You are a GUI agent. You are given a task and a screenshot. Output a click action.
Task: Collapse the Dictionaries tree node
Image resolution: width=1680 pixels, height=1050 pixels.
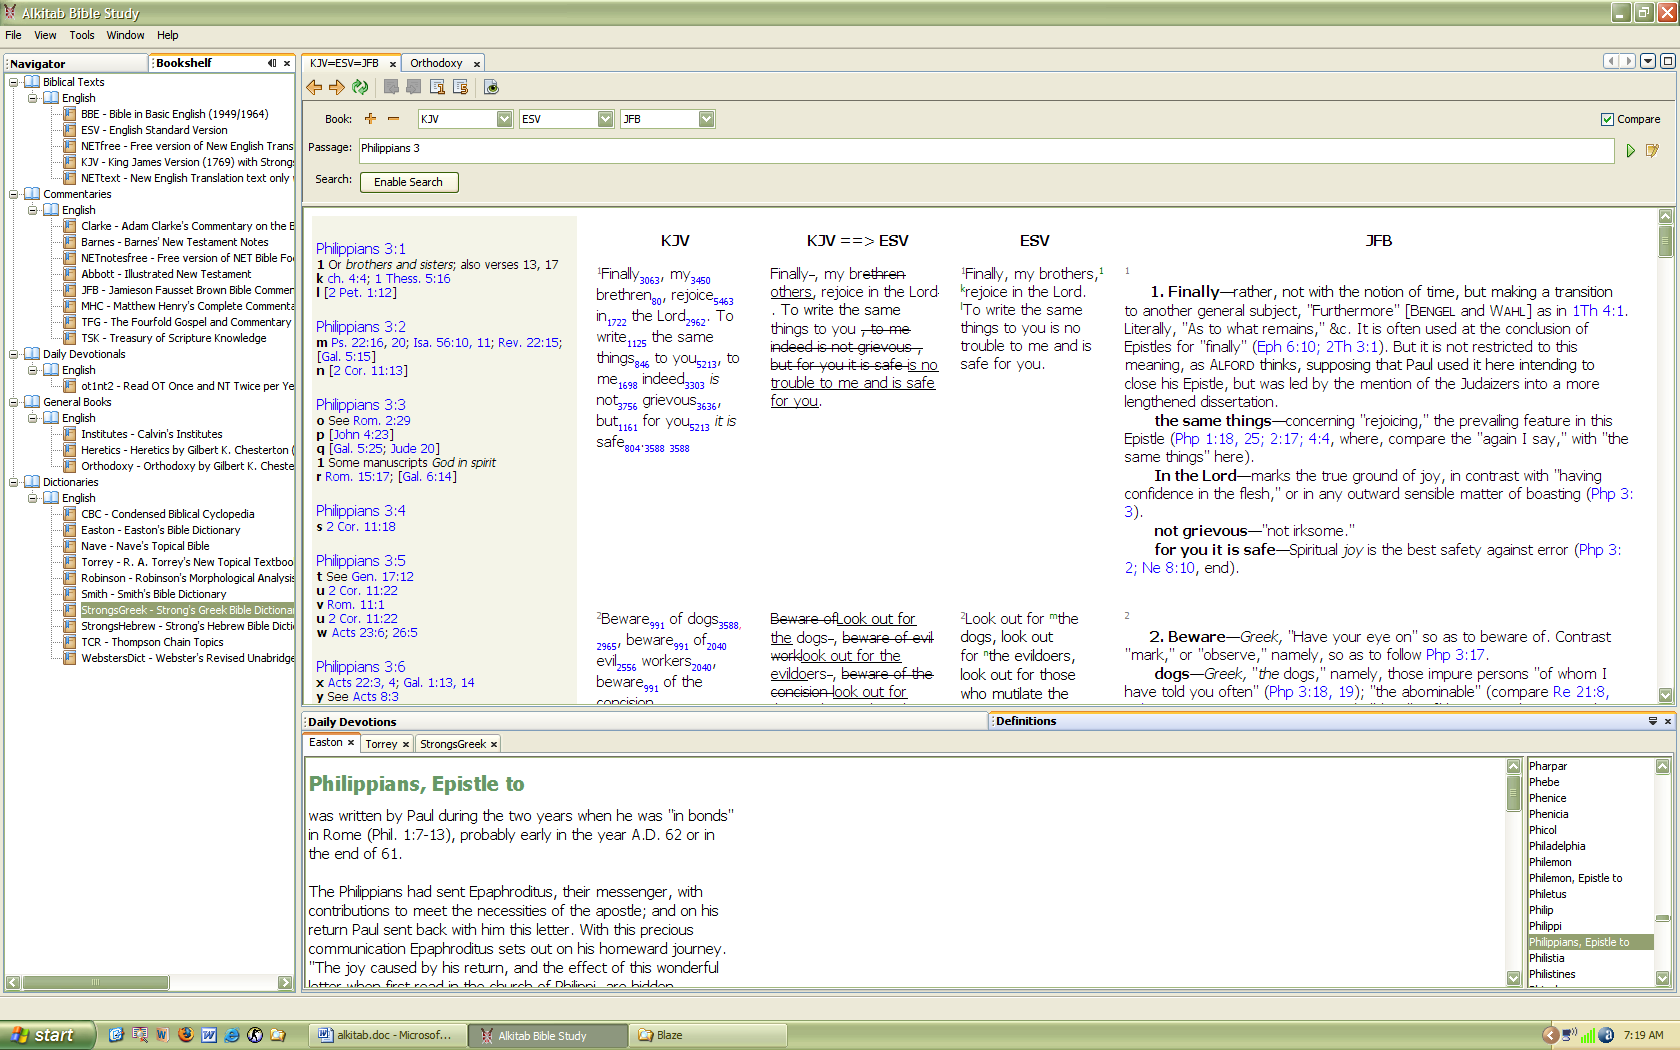point(14,482)
